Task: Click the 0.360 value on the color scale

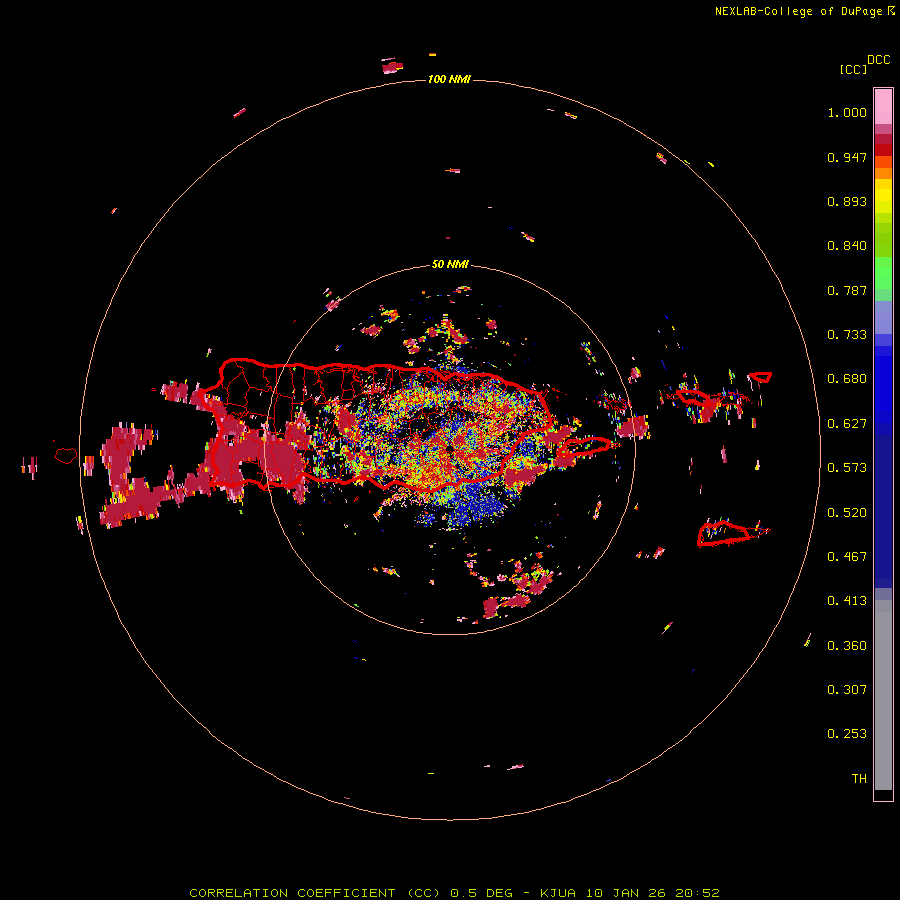Action: (847, 646)
